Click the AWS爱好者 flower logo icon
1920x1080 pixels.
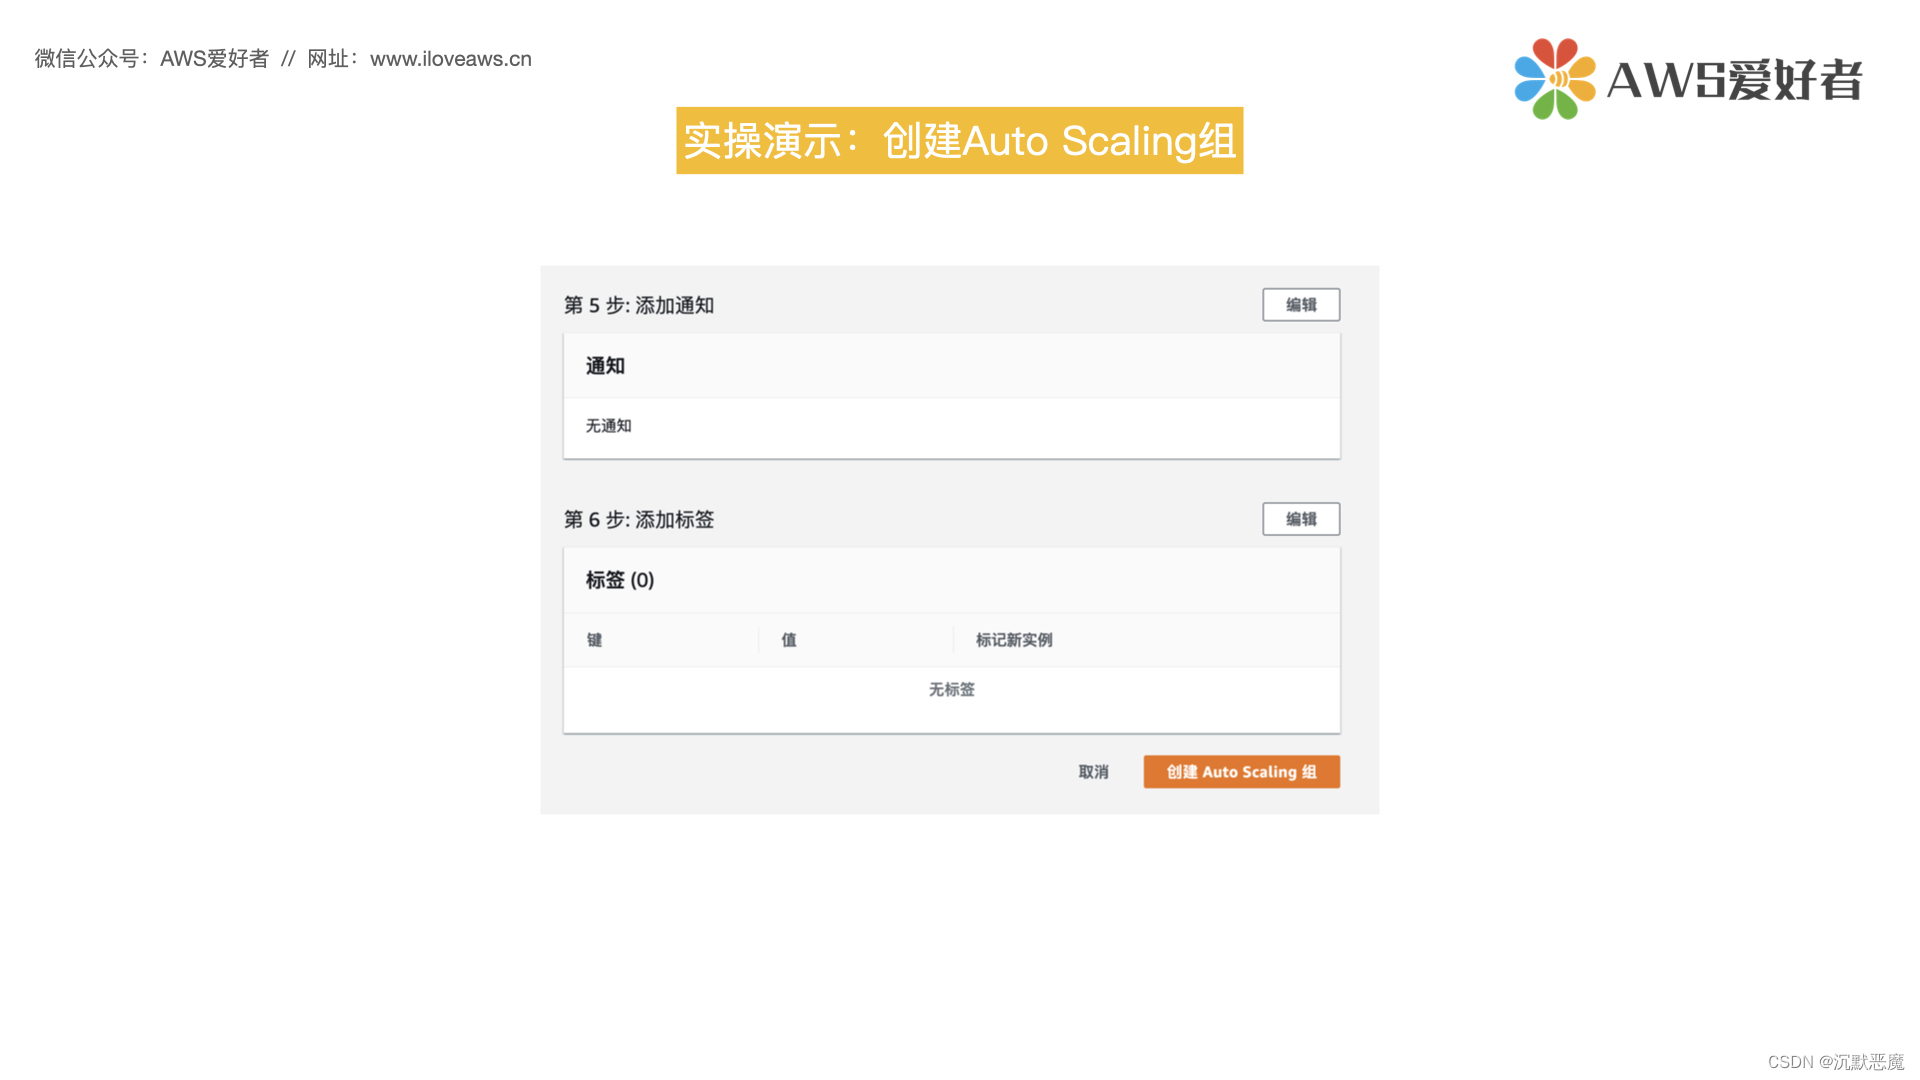1554,79
